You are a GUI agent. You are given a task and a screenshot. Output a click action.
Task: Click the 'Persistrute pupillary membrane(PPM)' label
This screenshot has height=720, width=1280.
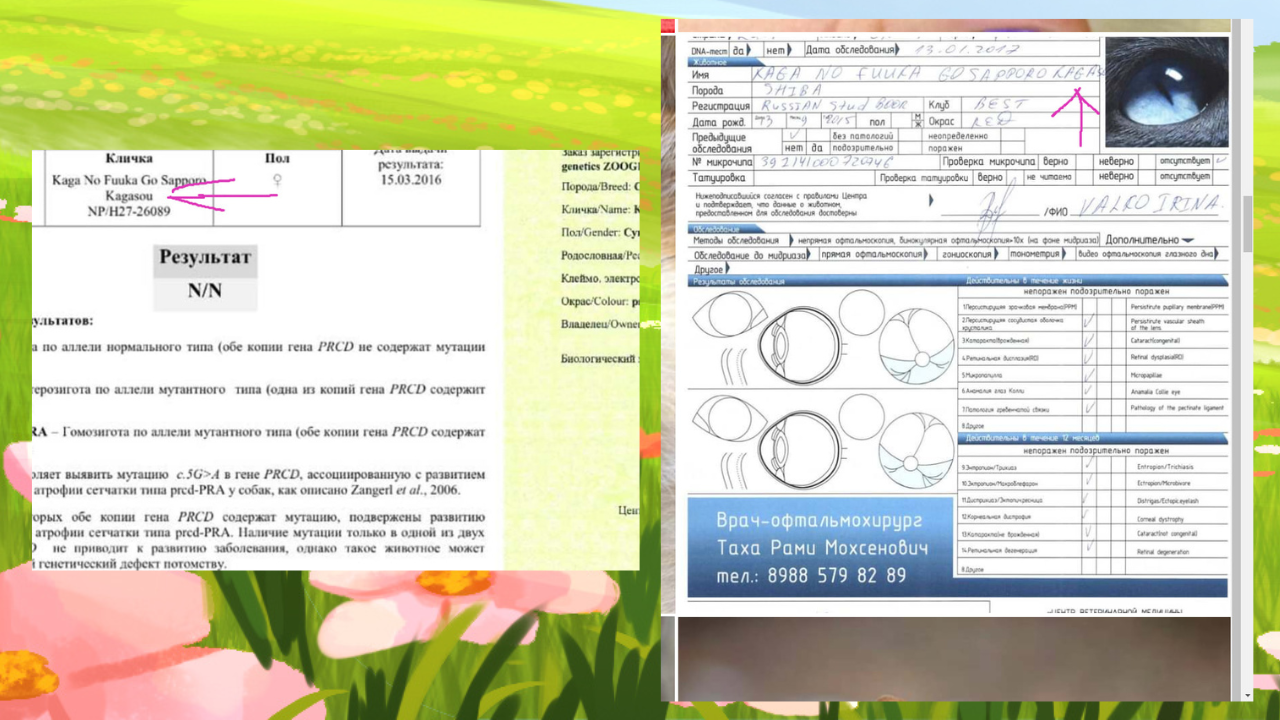(x=1177, y=305)
